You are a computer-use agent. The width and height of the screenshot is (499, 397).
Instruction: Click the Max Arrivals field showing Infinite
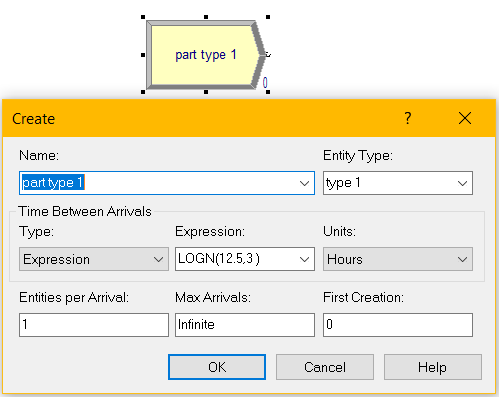[245, 325]
